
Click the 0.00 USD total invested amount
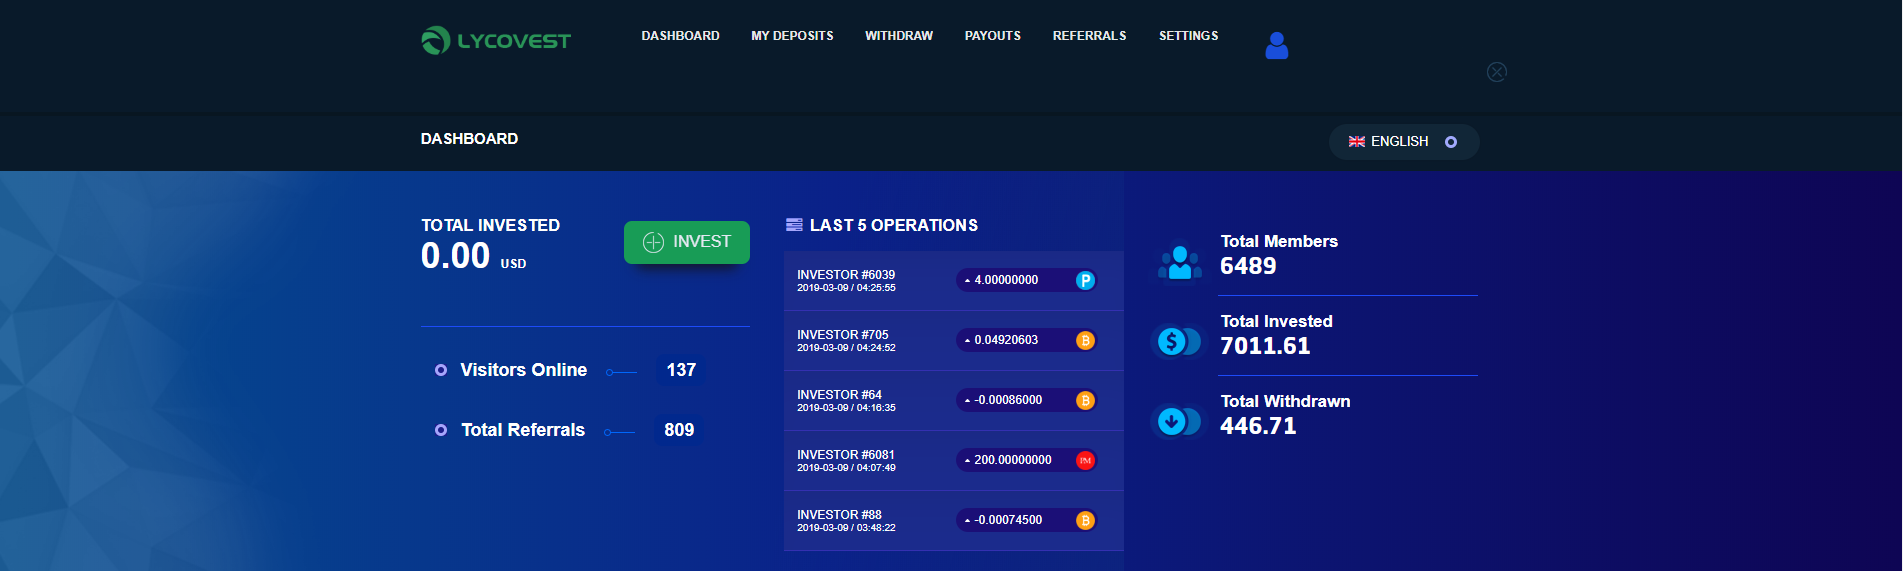coord(473,257)
